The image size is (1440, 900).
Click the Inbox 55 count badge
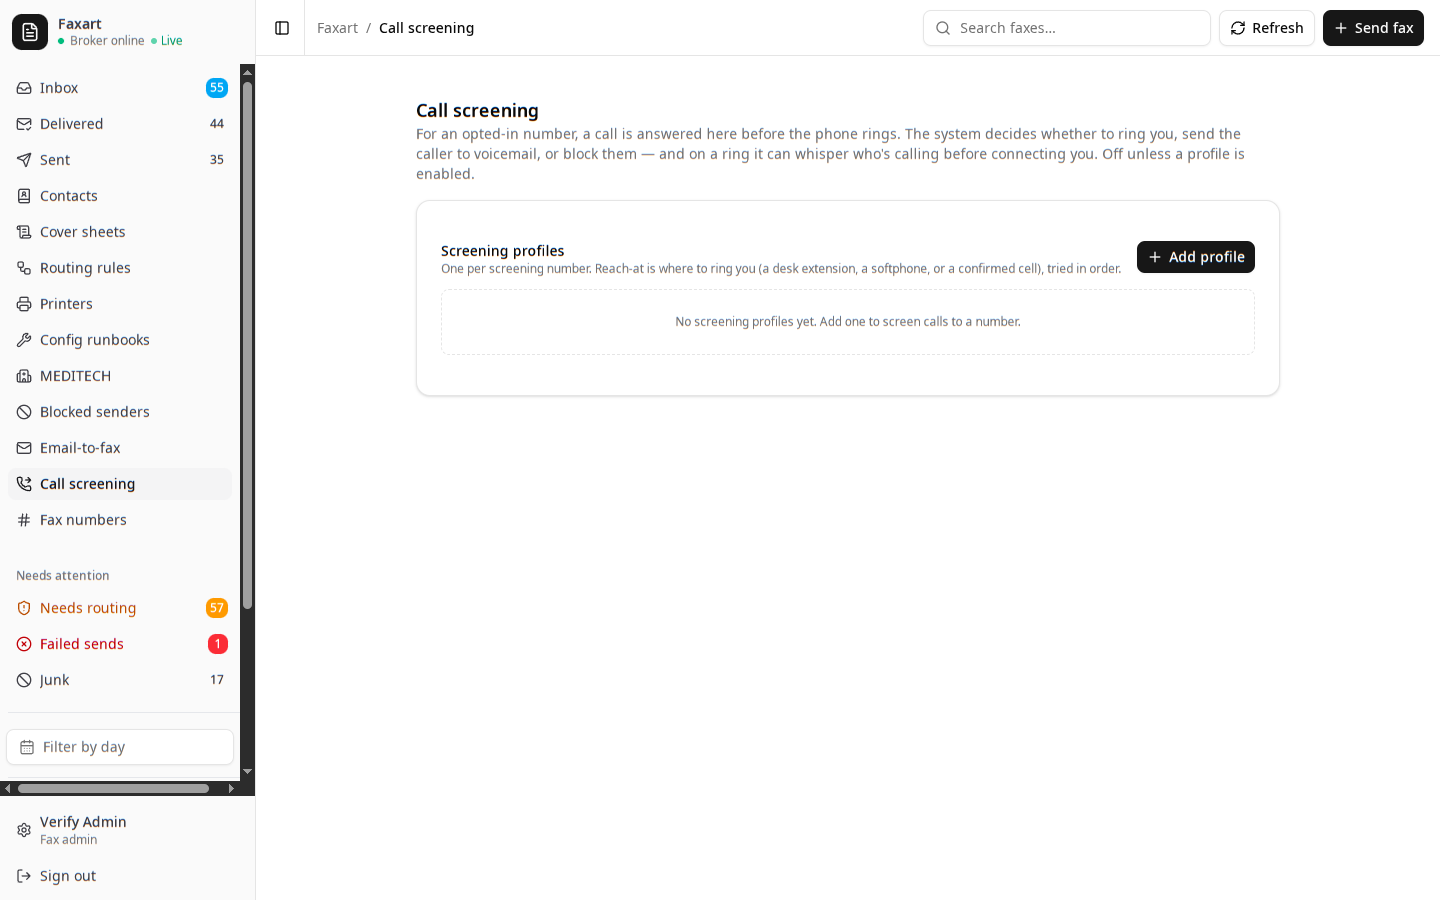(217, 88)
